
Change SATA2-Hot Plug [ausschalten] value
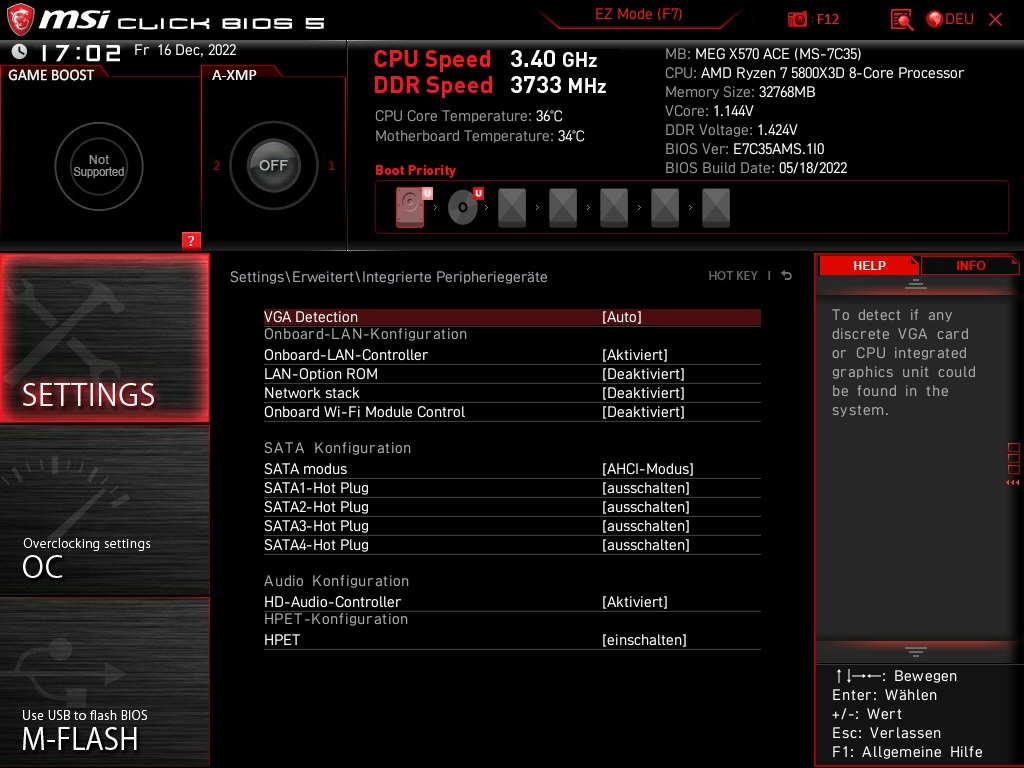tap(646, 507)
